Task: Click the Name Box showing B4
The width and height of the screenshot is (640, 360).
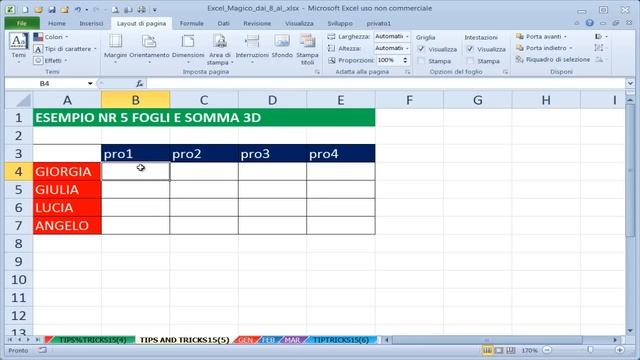Action: click(45, 83)
